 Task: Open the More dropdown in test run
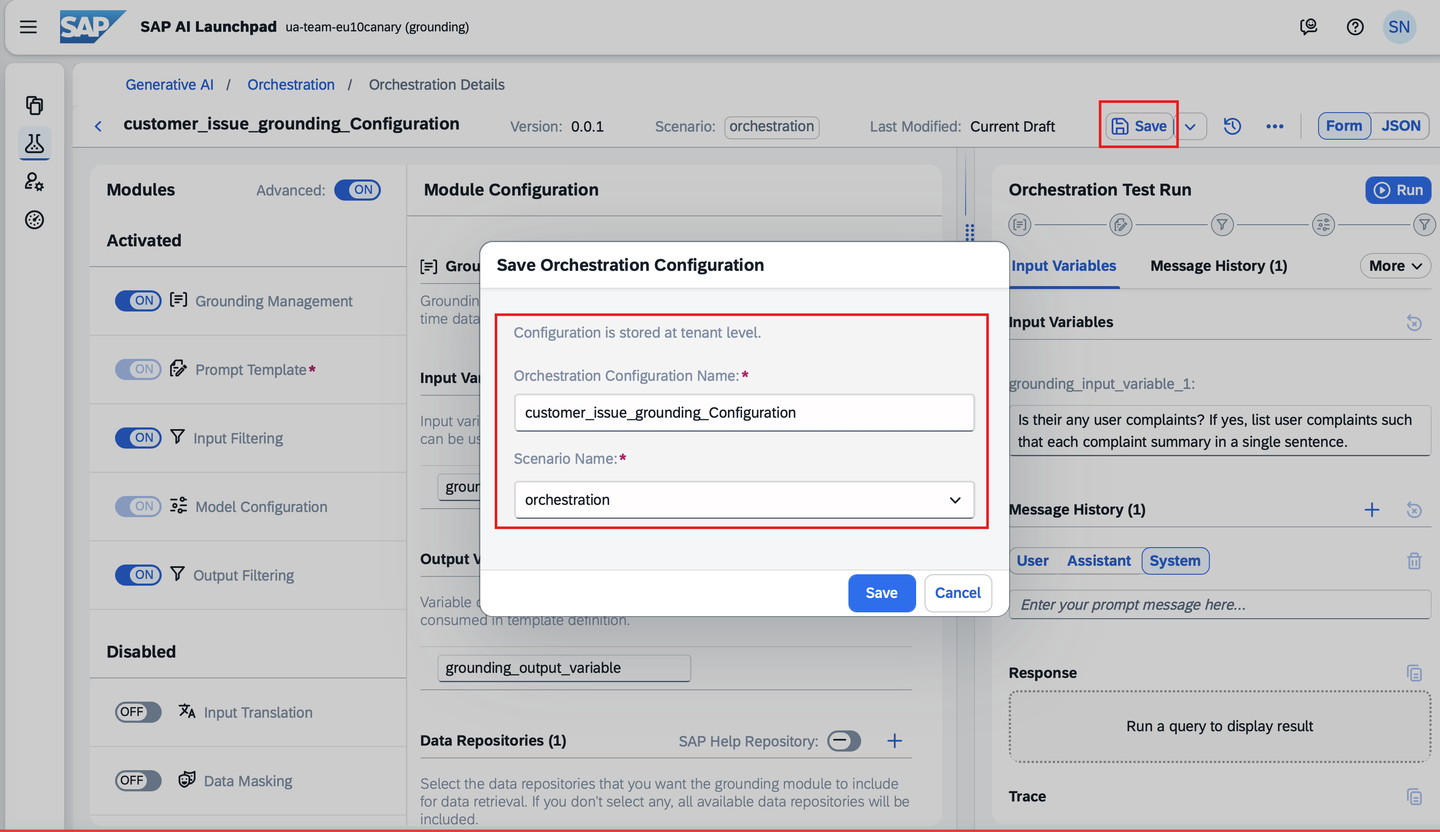tap(1395, 266)
